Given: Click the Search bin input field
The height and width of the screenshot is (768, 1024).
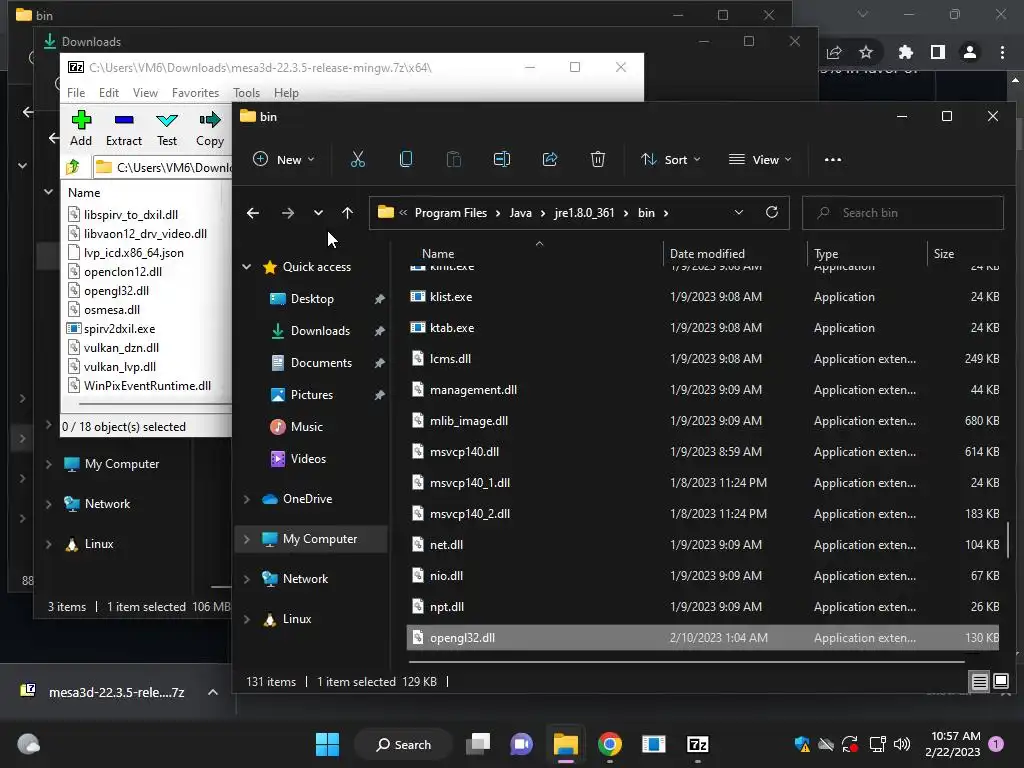Looking at the screenshot, I should click(903, 213).
